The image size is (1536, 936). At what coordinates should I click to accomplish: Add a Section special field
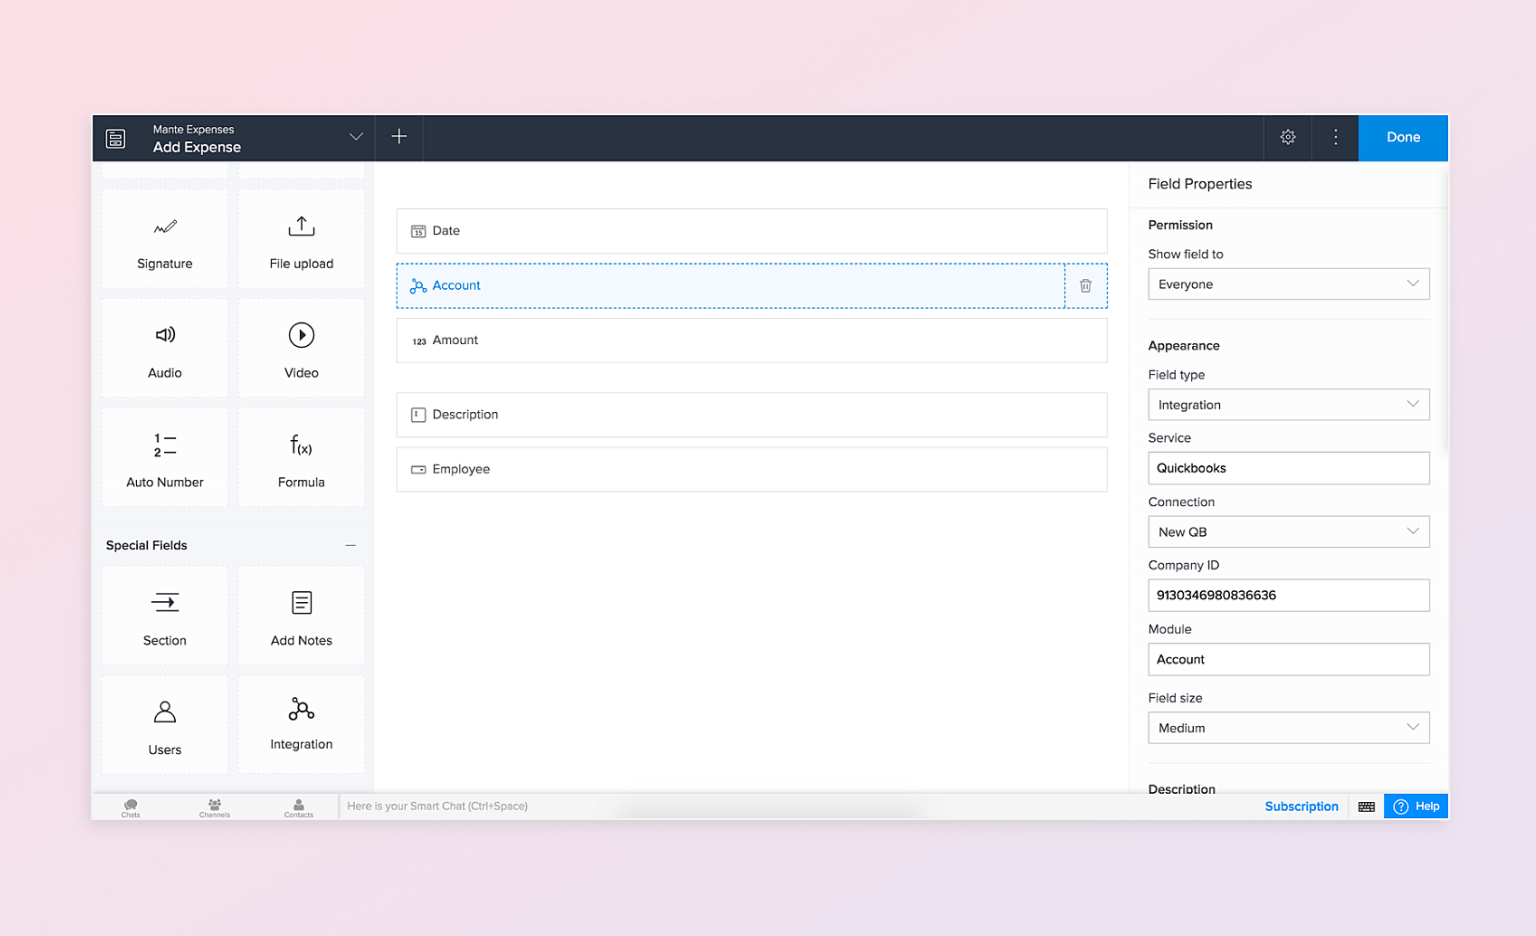(x=165, y=616)
